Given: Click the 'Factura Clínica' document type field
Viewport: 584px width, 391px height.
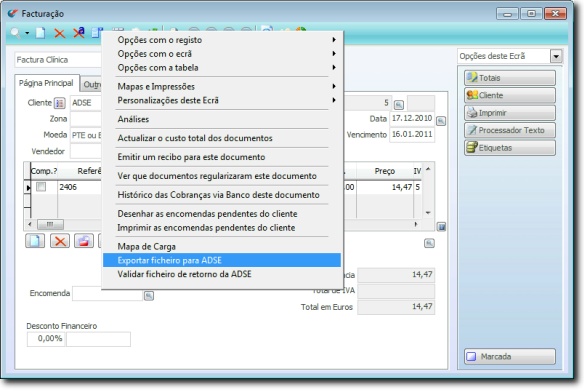Looking at the screenshot, I should [x=58, y=60].
